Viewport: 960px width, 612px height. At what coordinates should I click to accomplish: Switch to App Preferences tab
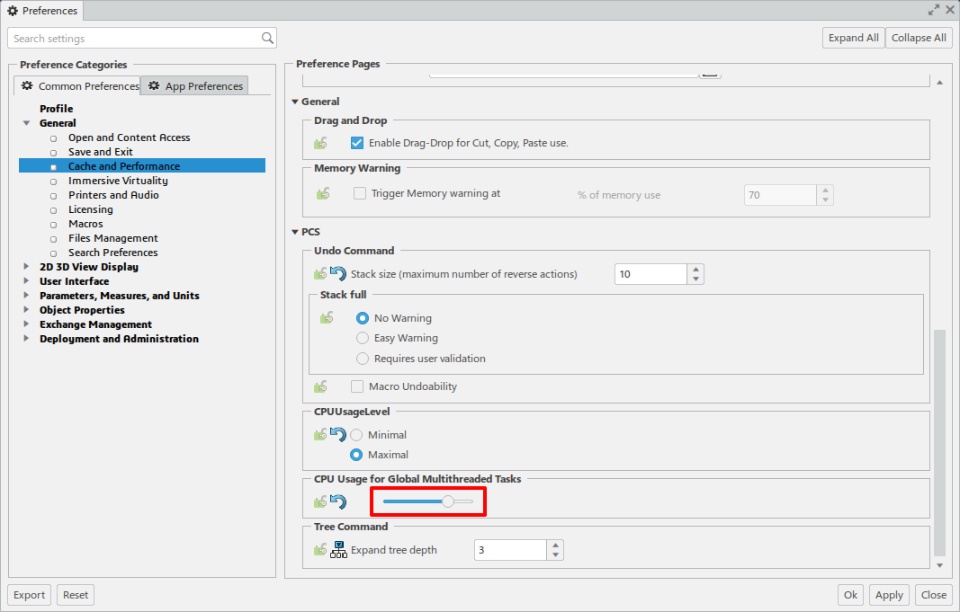point(195,86)
